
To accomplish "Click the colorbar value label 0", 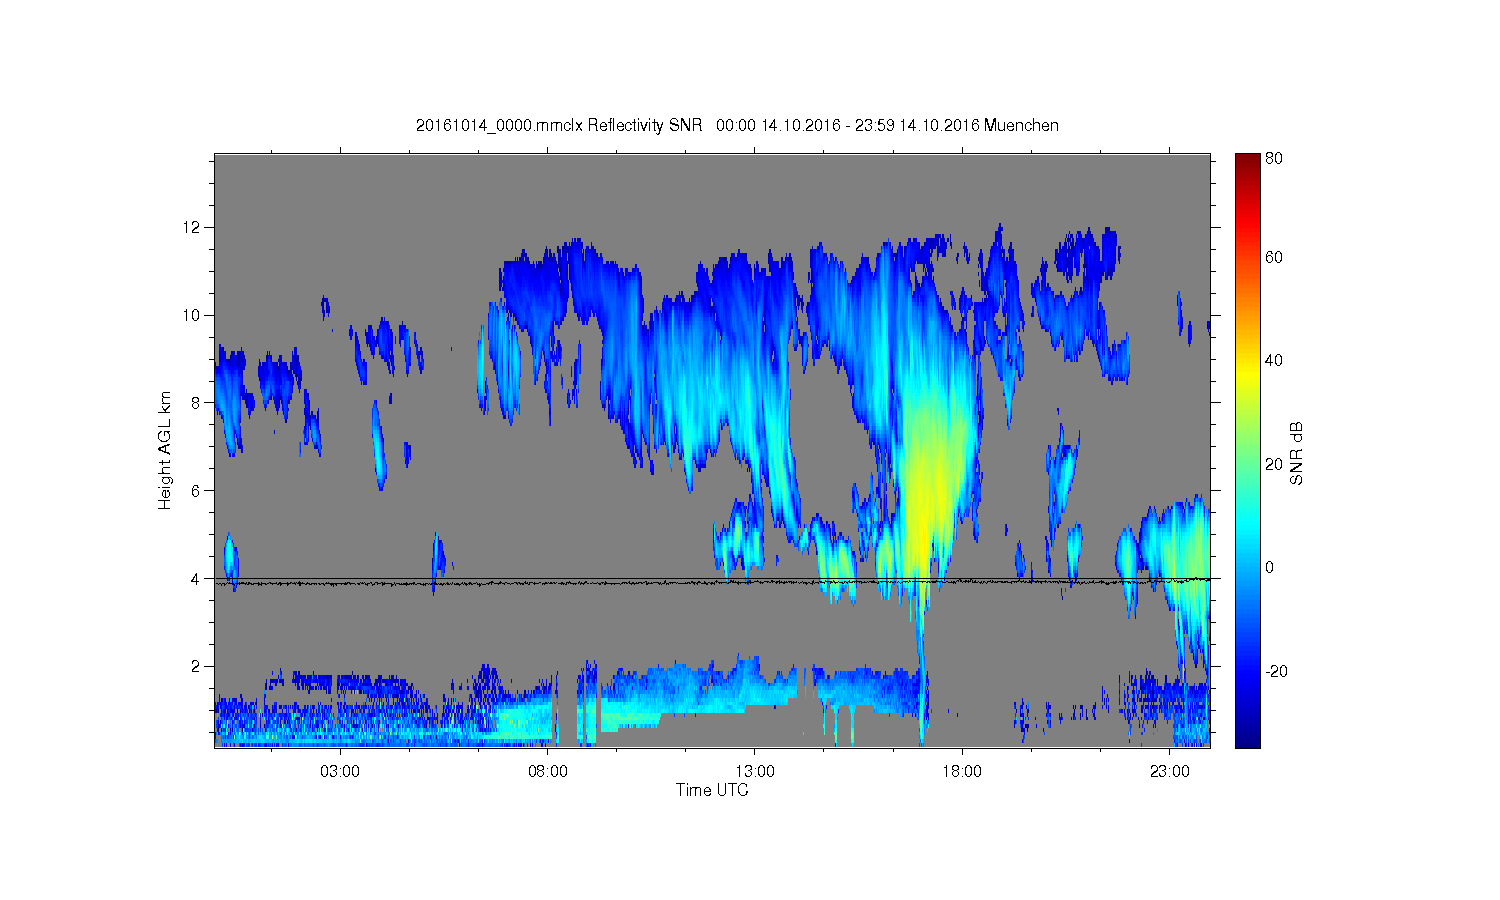I will click(x=1269, y=567).
